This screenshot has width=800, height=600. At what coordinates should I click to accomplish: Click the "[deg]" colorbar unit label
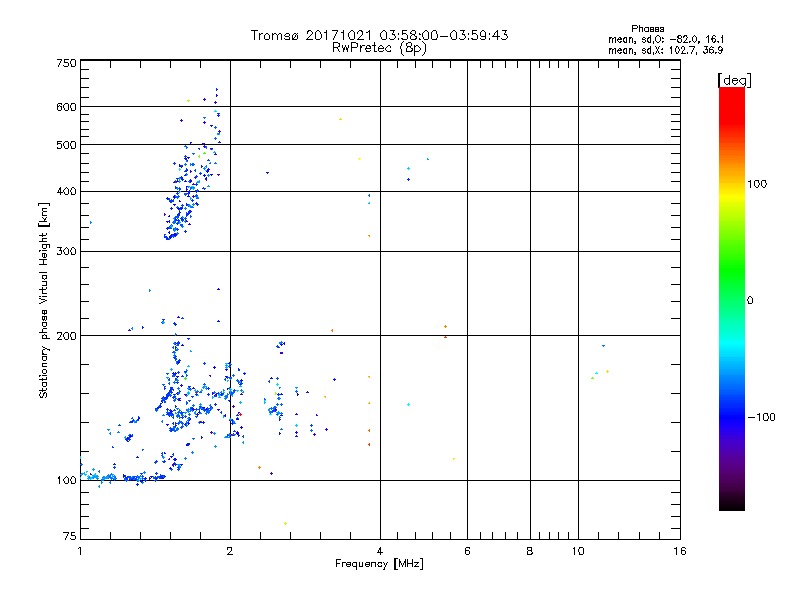pyautogui.click(x=734, y=81)
